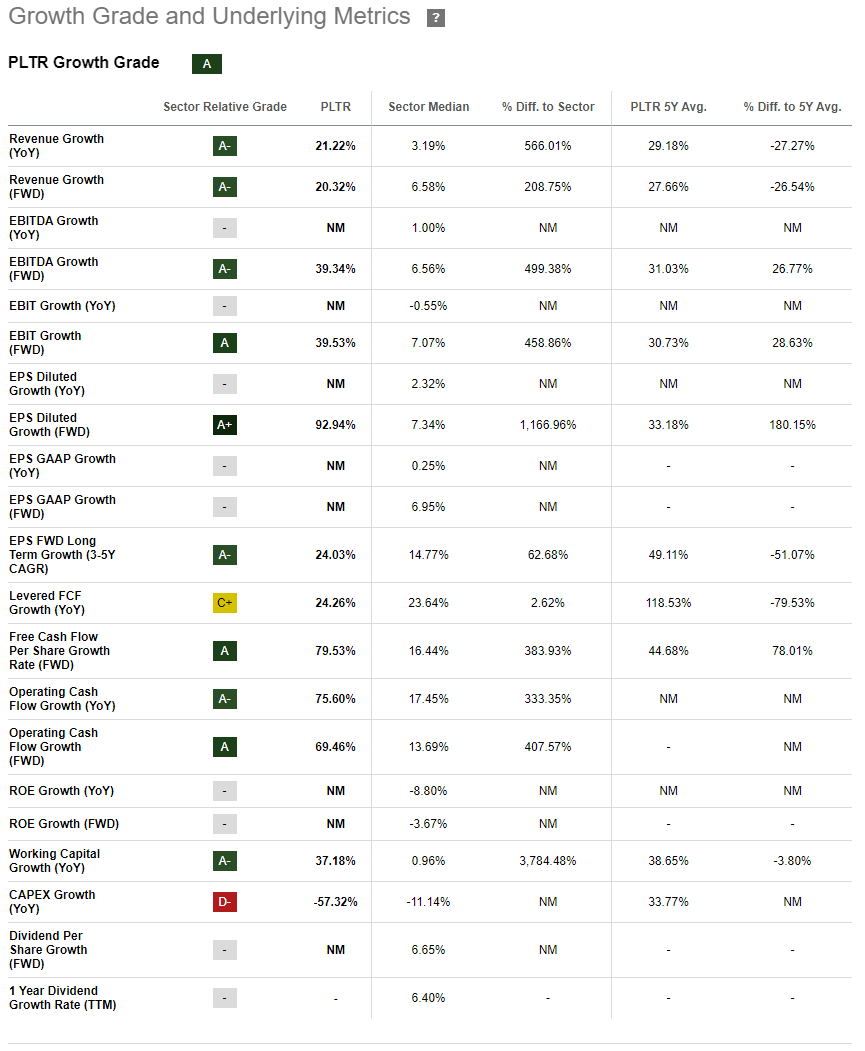Click the A- grade badge for Working Capital Growth
Image resolution: width=865 pixels, height=1051 pixels.
[225, 861]
